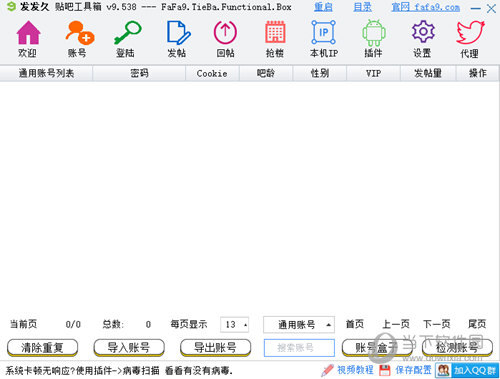Click the 导入账号 button
The height and width of the screenshot is (379, 500).
(x=129, y=348)
